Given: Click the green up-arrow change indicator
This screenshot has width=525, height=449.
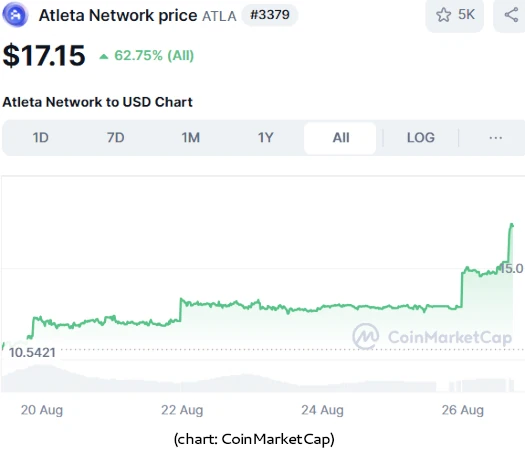Looking at the screenshot, I should [104, 56].
